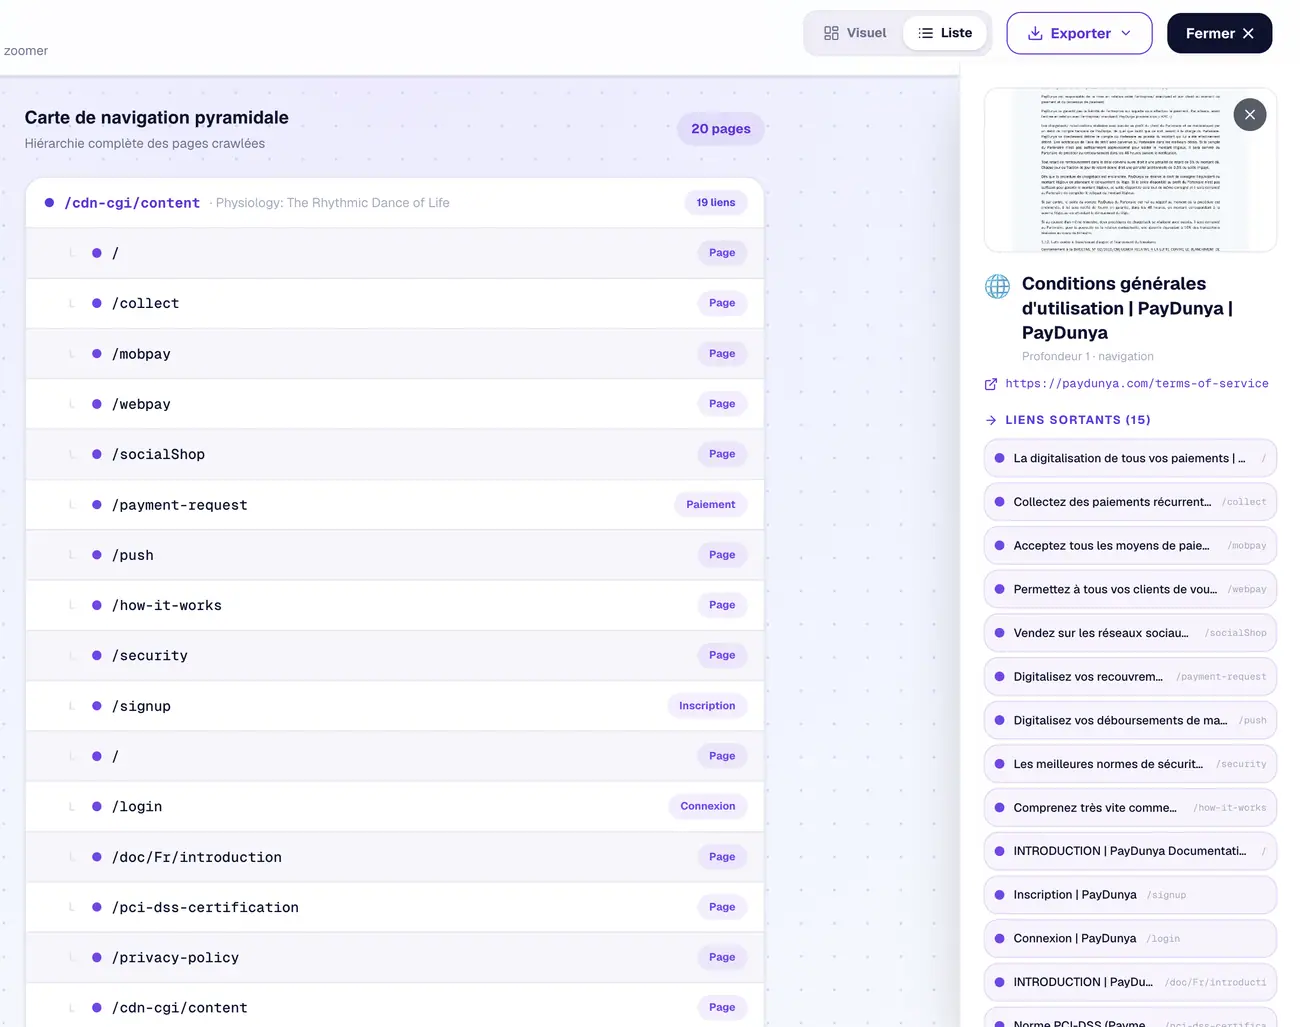Switch to the Visuel view
1300x1027 pixels.
854,33
